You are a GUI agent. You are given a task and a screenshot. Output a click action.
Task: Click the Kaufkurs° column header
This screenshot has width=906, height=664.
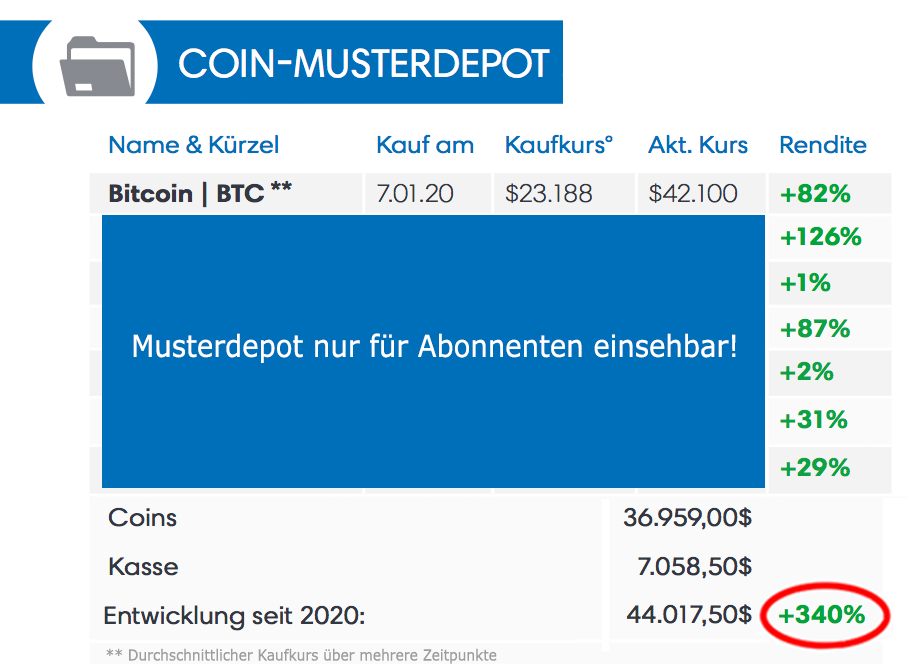(559, 144)
